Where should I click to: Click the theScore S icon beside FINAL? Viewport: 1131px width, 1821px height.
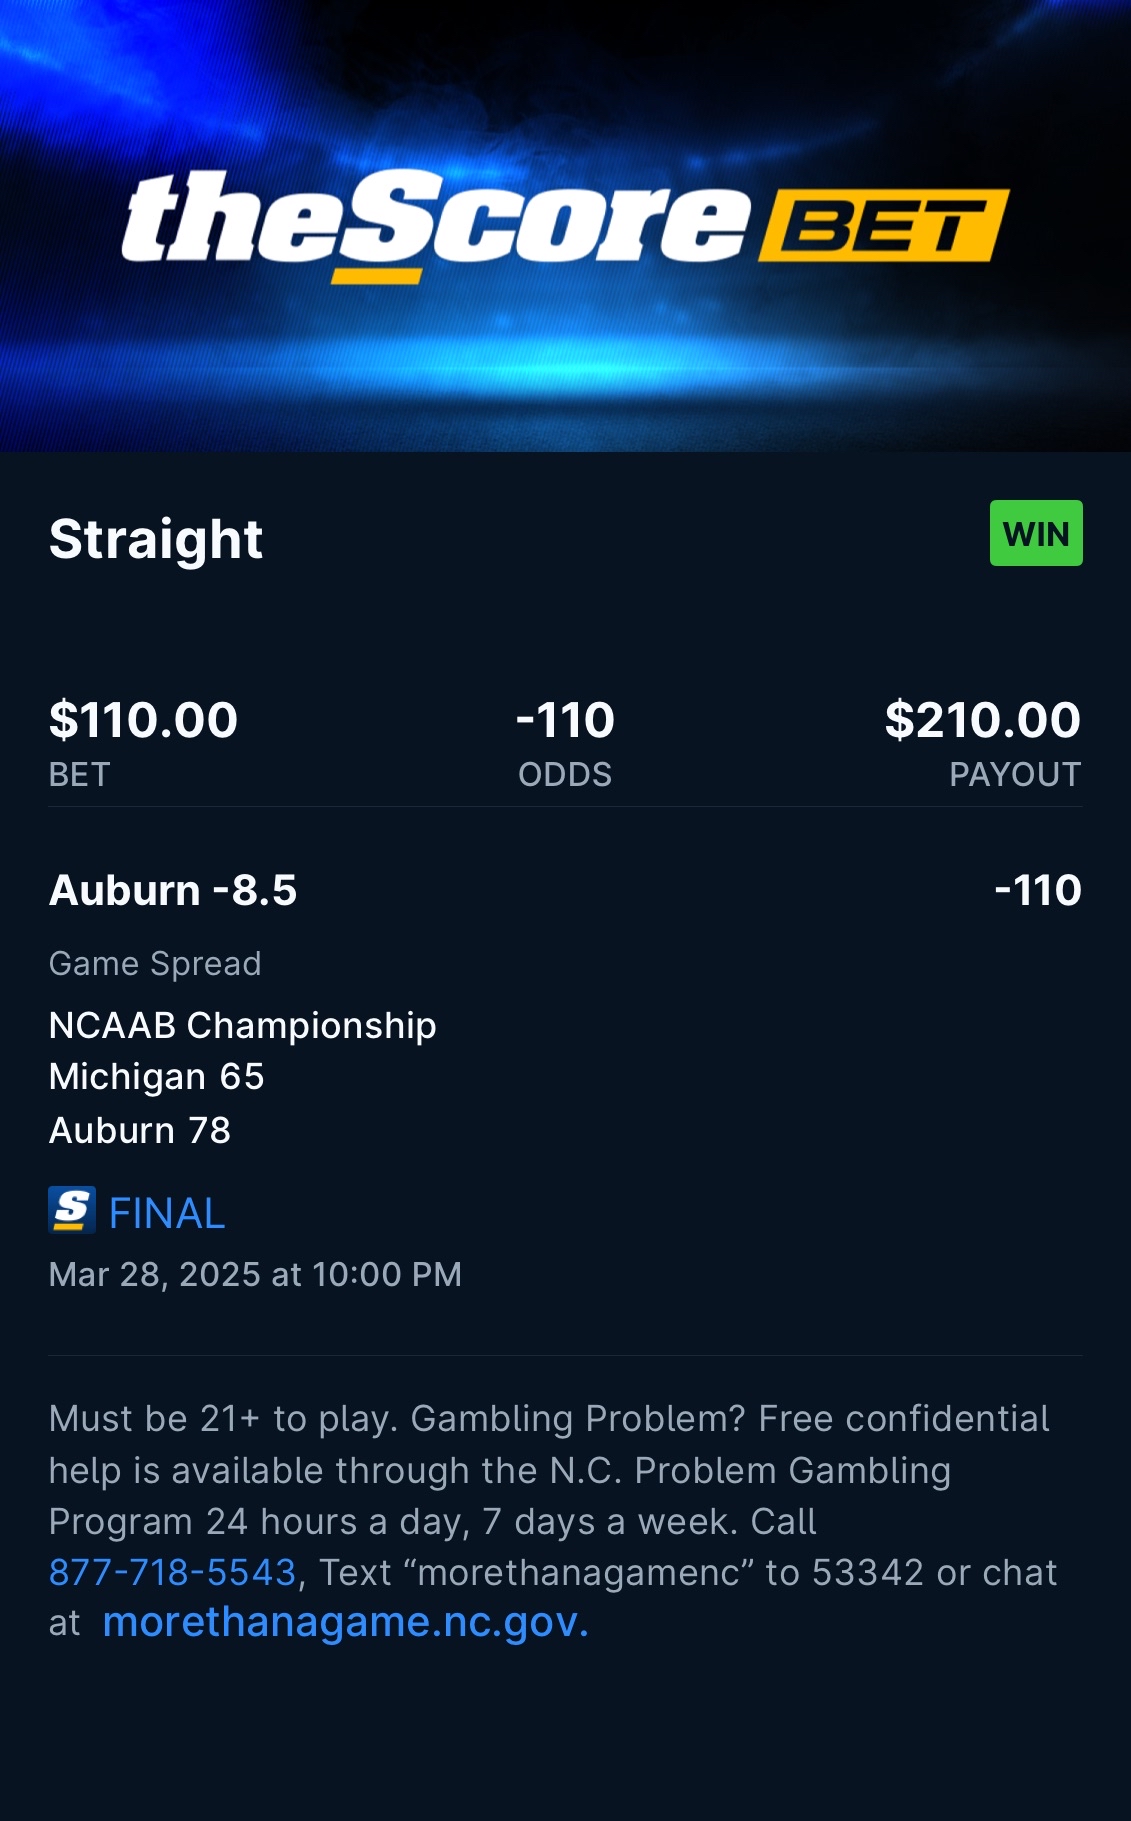pyautogui.click(x=72, y=1210)
